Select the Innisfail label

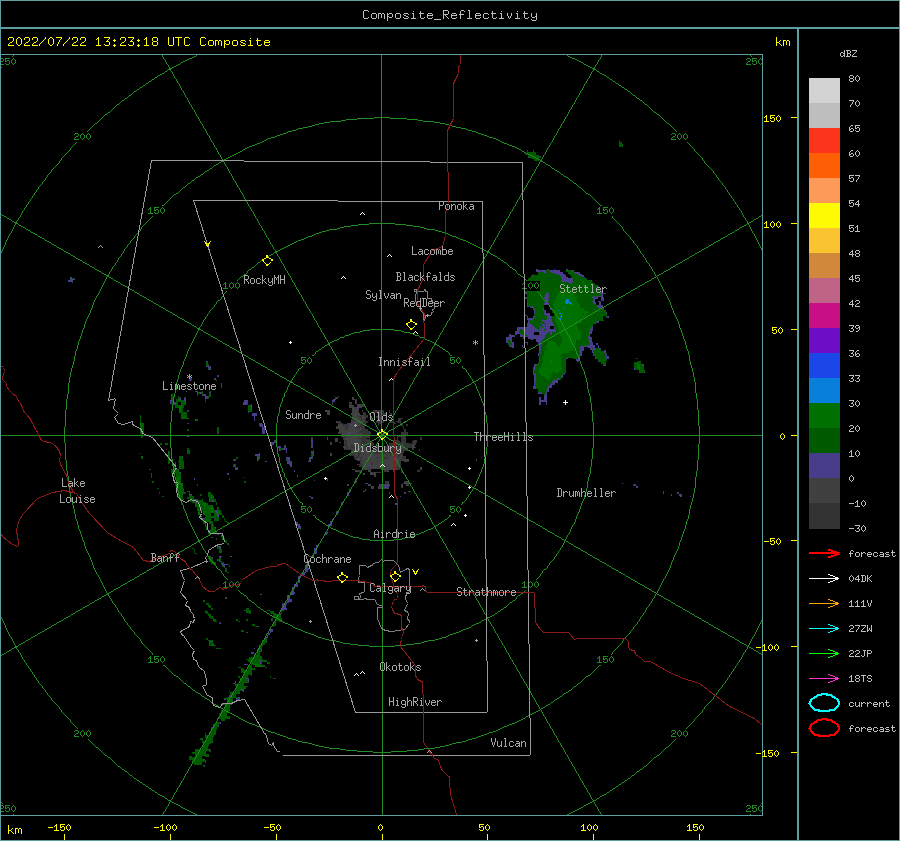coord(404,362)
